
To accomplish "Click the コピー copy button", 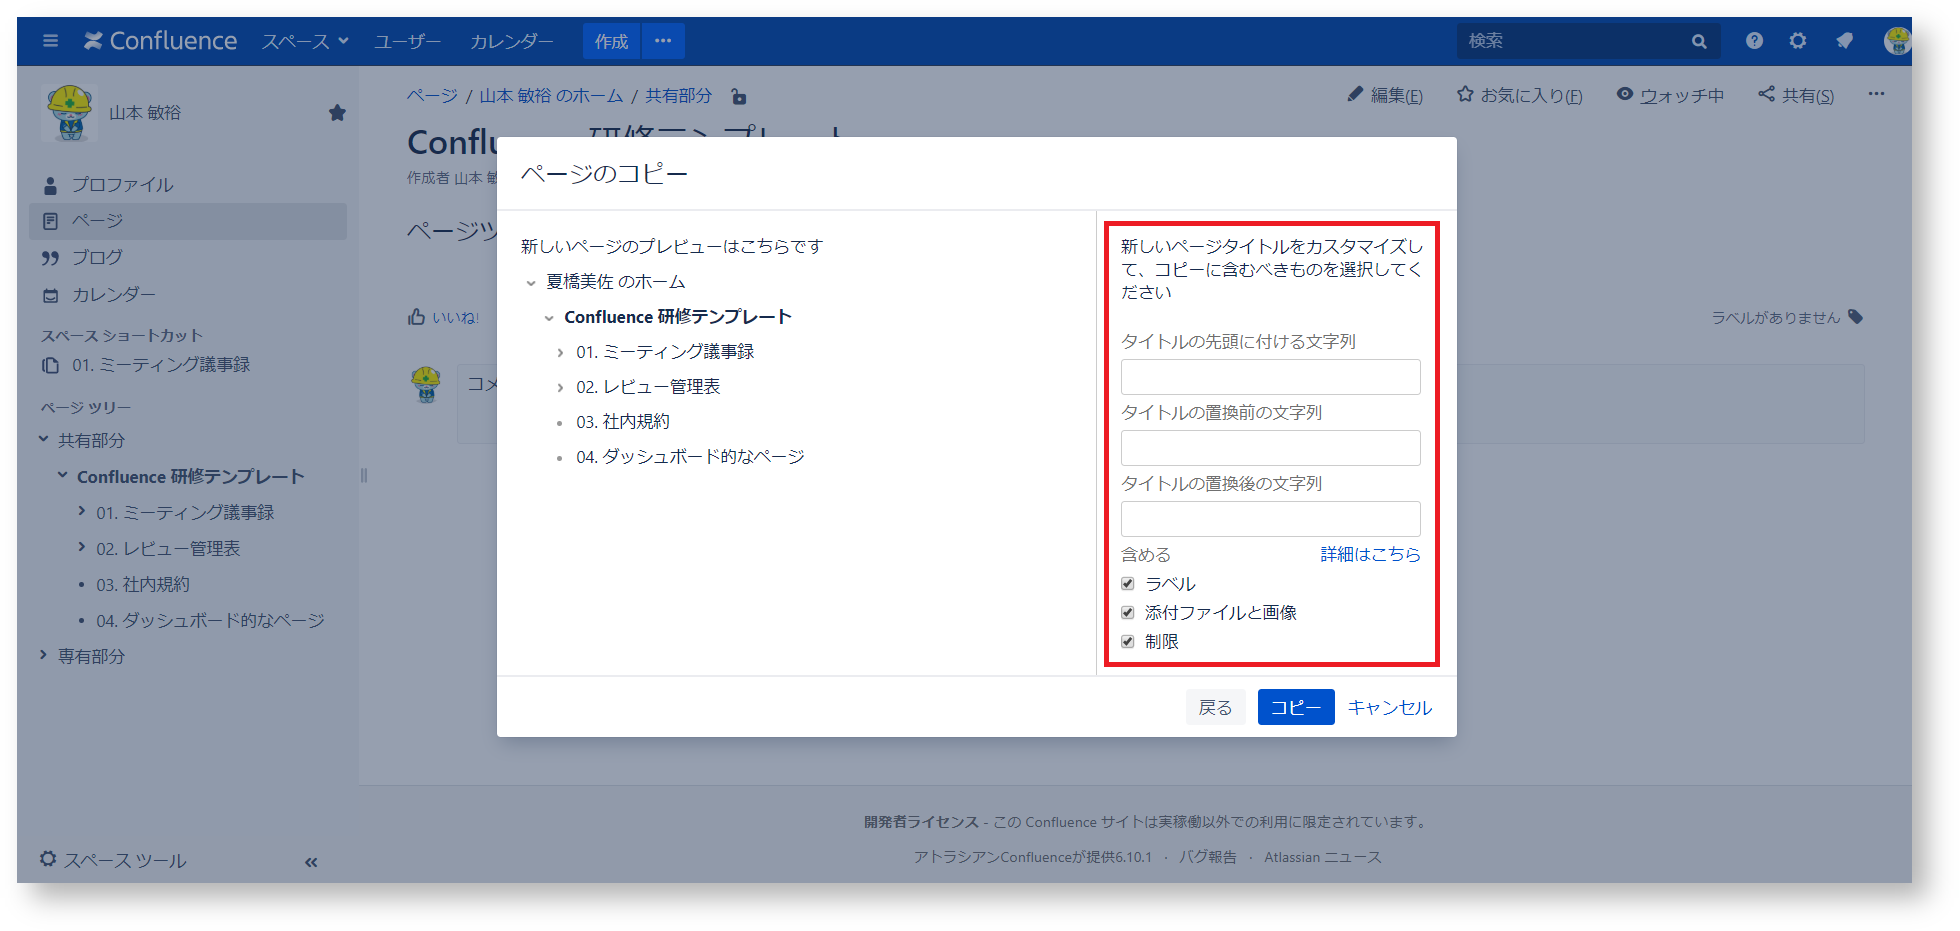I will (x=1296, y=707).
